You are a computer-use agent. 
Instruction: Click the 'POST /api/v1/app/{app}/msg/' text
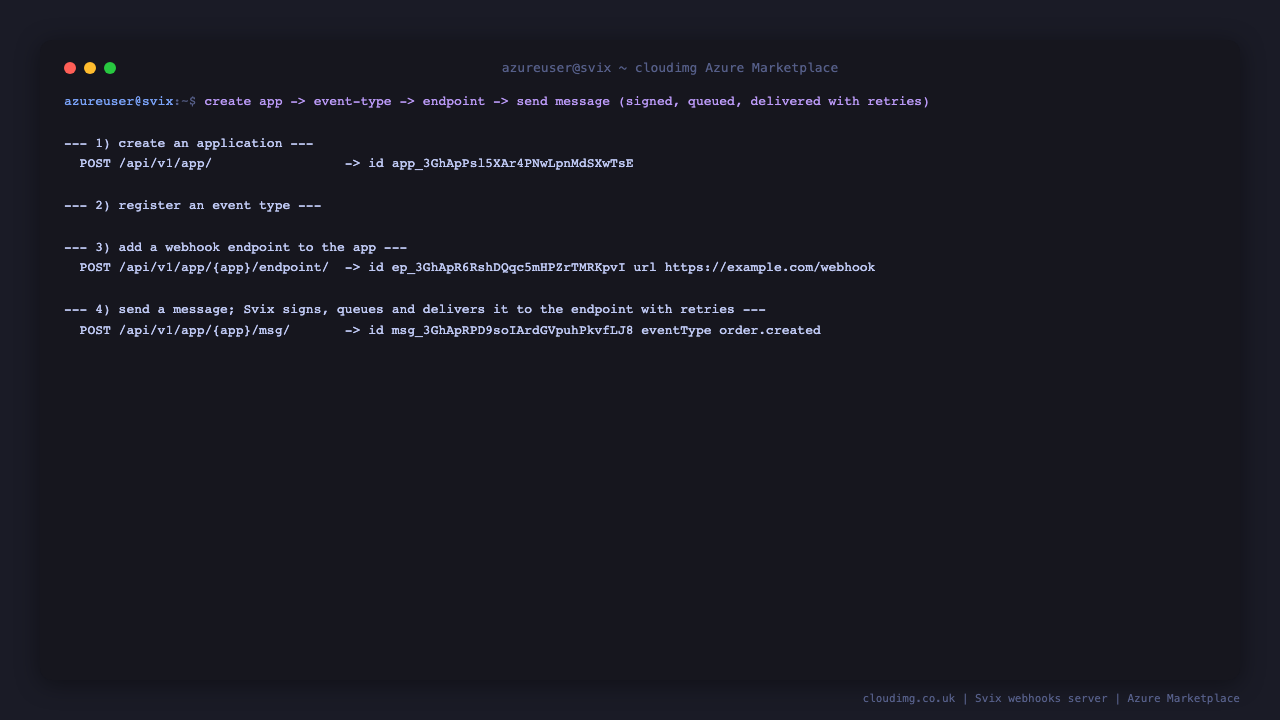[185, 330]
